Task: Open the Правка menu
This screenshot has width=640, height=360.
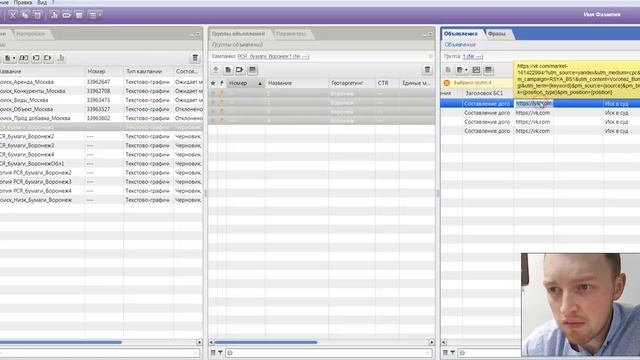Action: pyautogui.click(x=23, y=2)
